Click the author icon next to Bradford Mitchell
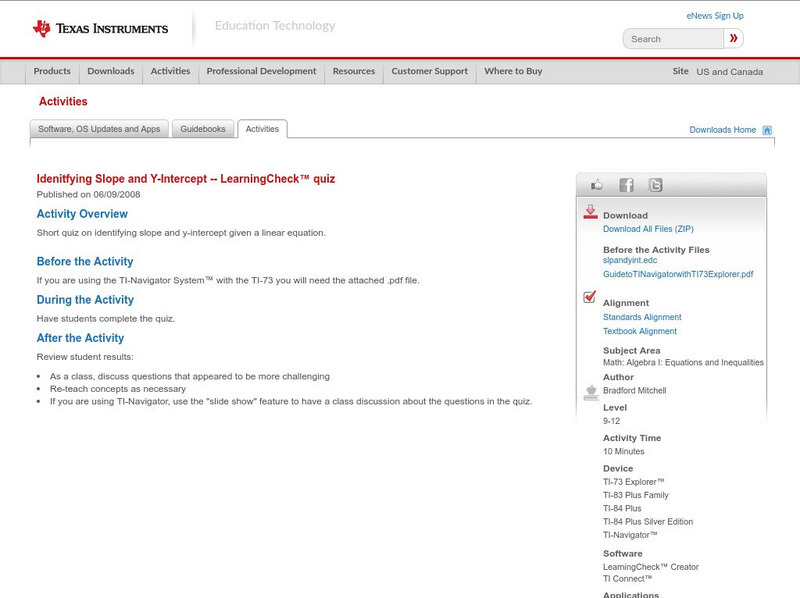 591,392
